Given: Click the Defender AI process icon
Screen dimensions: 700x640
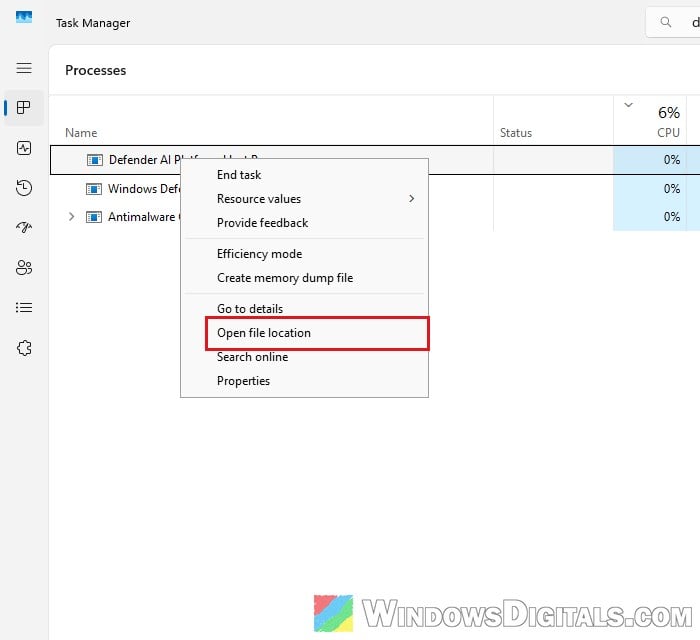Looking at the screenshot, I should (95, 160).
